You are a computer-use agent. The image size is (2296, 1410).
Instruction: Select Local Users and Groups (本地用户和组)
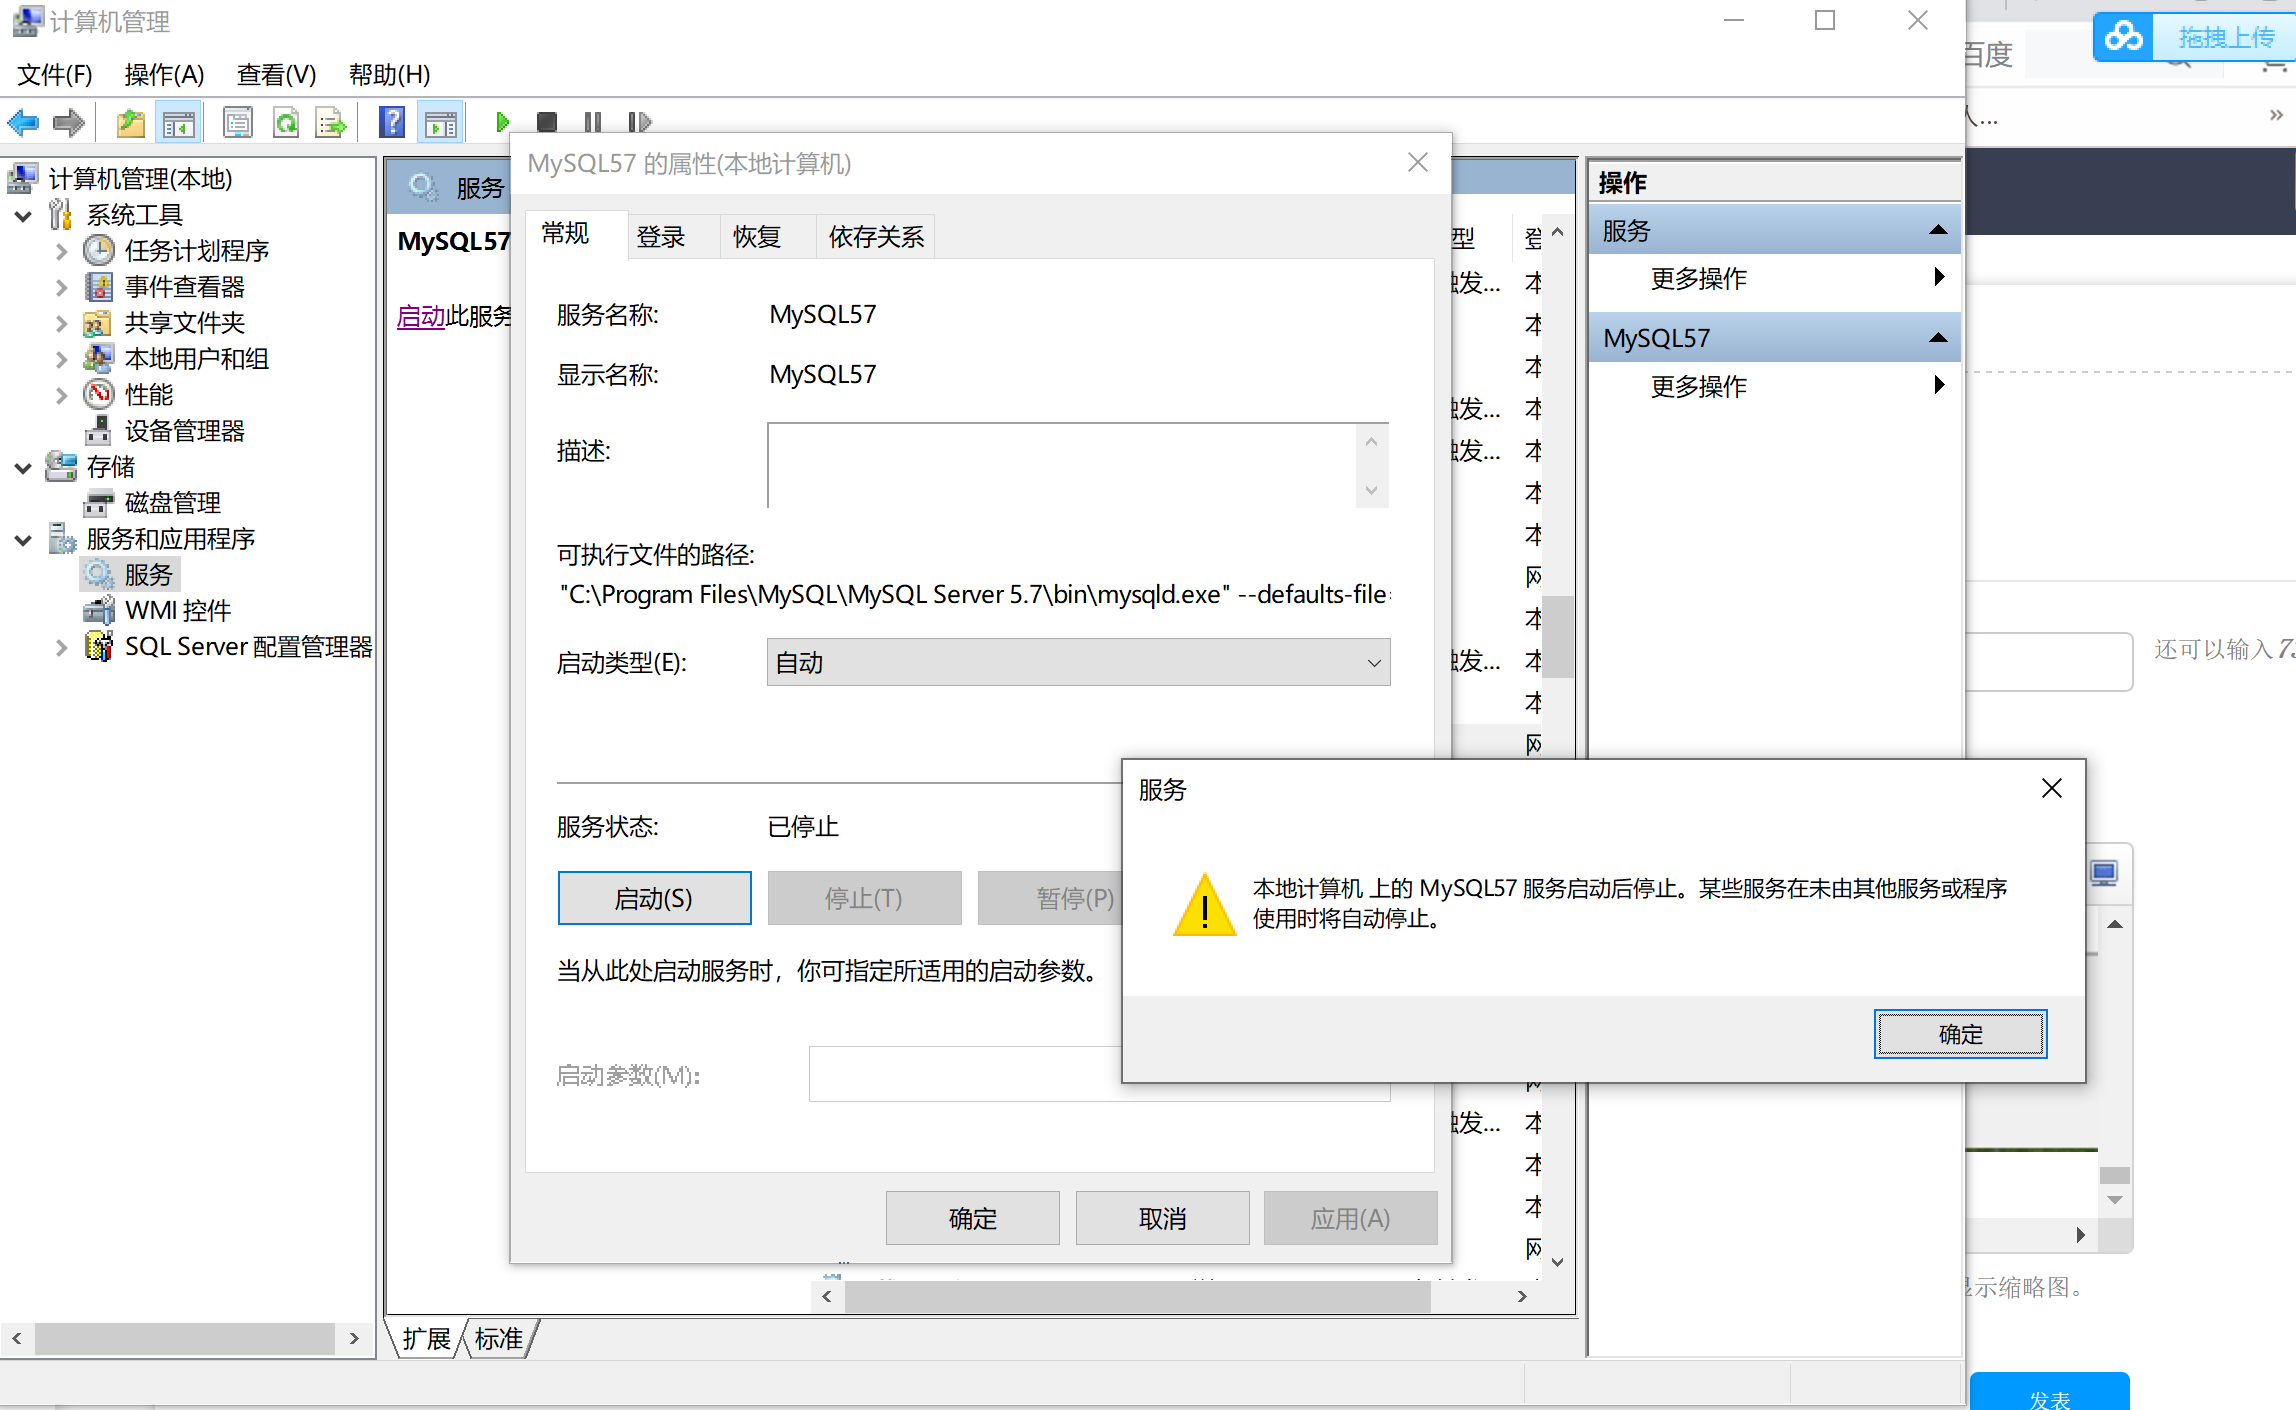pos(196,359)
